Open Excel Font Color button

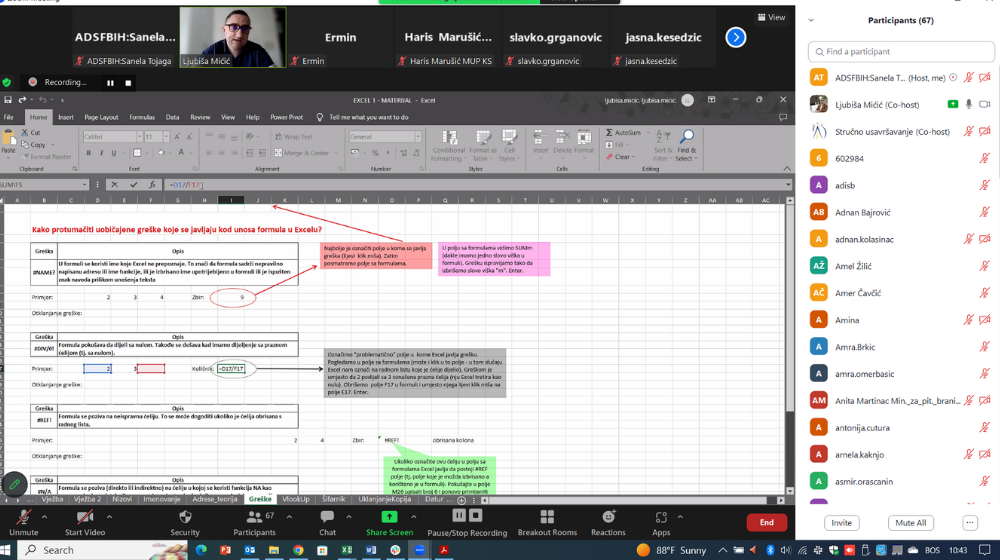(181, 153)
